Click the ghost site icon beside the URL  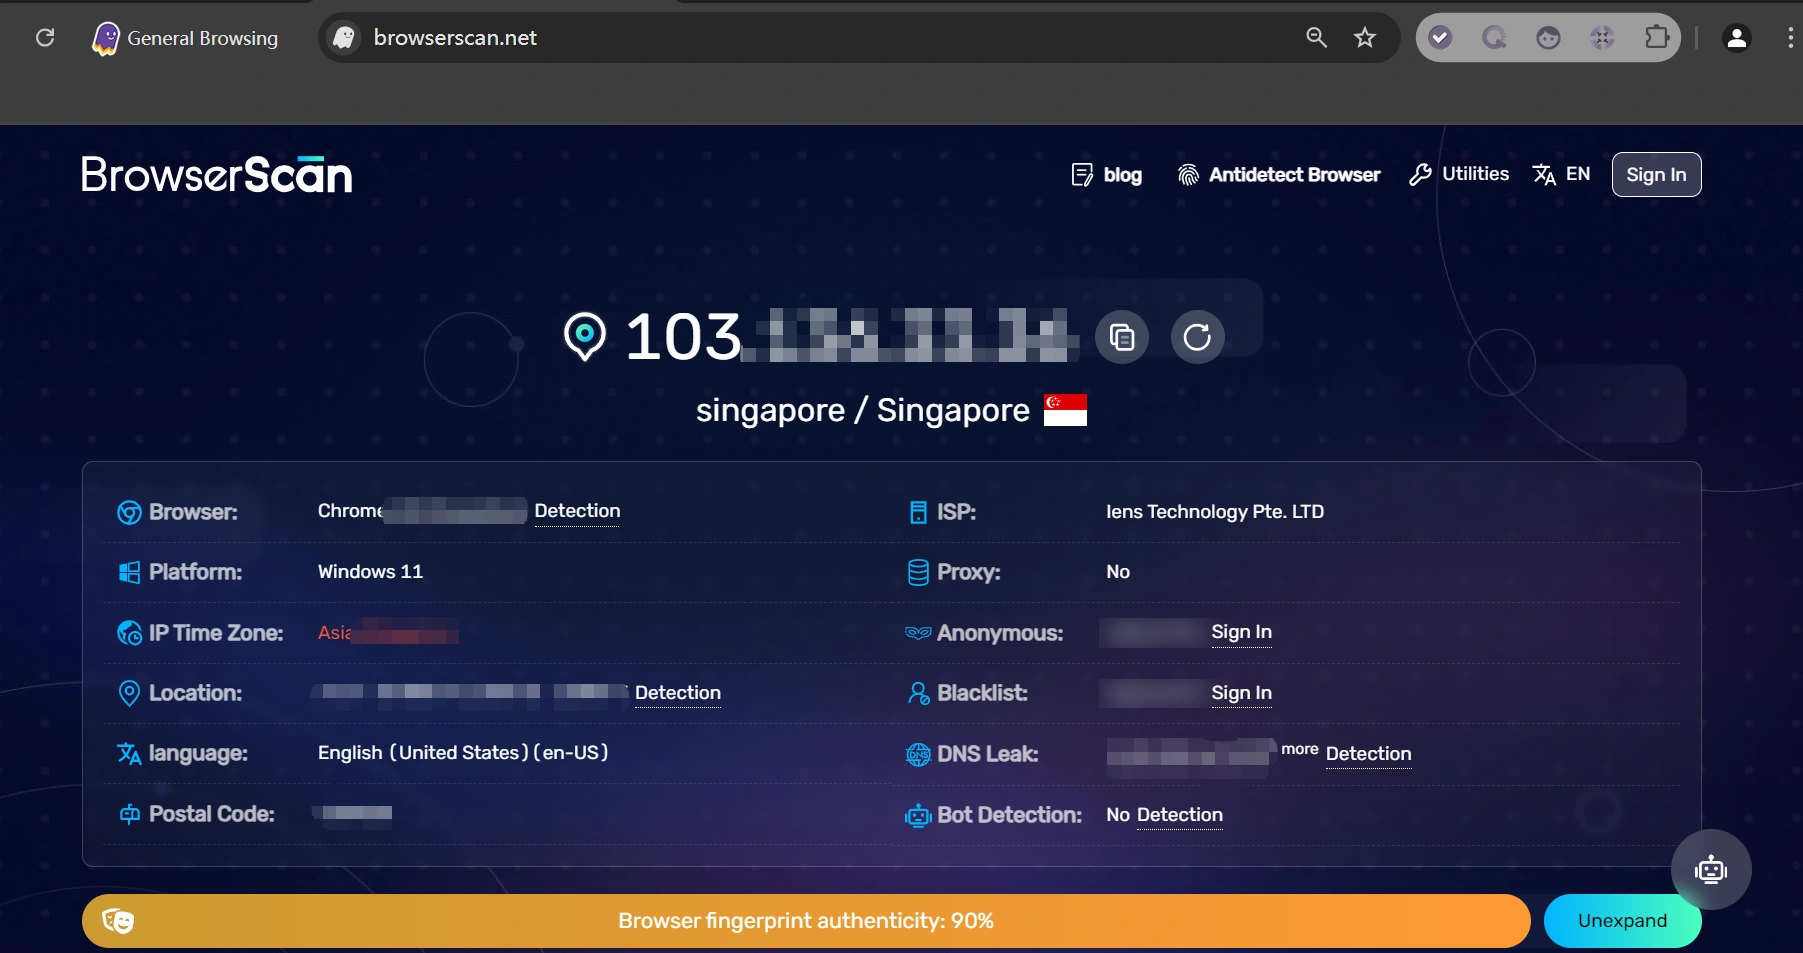click(344, 38)
